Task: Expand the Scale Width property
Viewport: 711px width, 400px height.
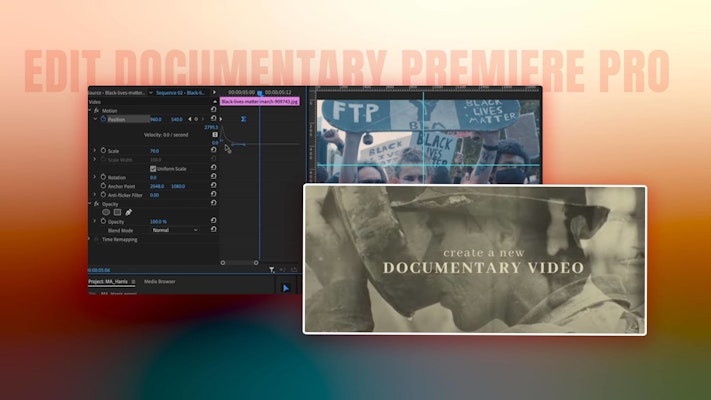Action: pos(95,160)
